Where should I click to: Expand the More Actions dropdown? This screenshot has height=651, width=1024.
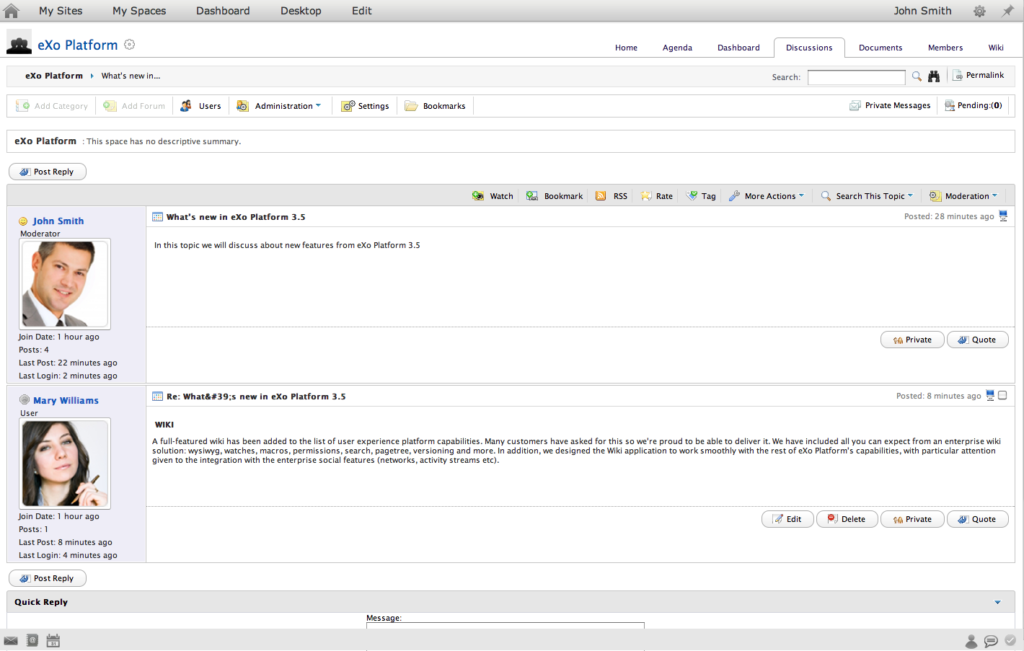767,196
